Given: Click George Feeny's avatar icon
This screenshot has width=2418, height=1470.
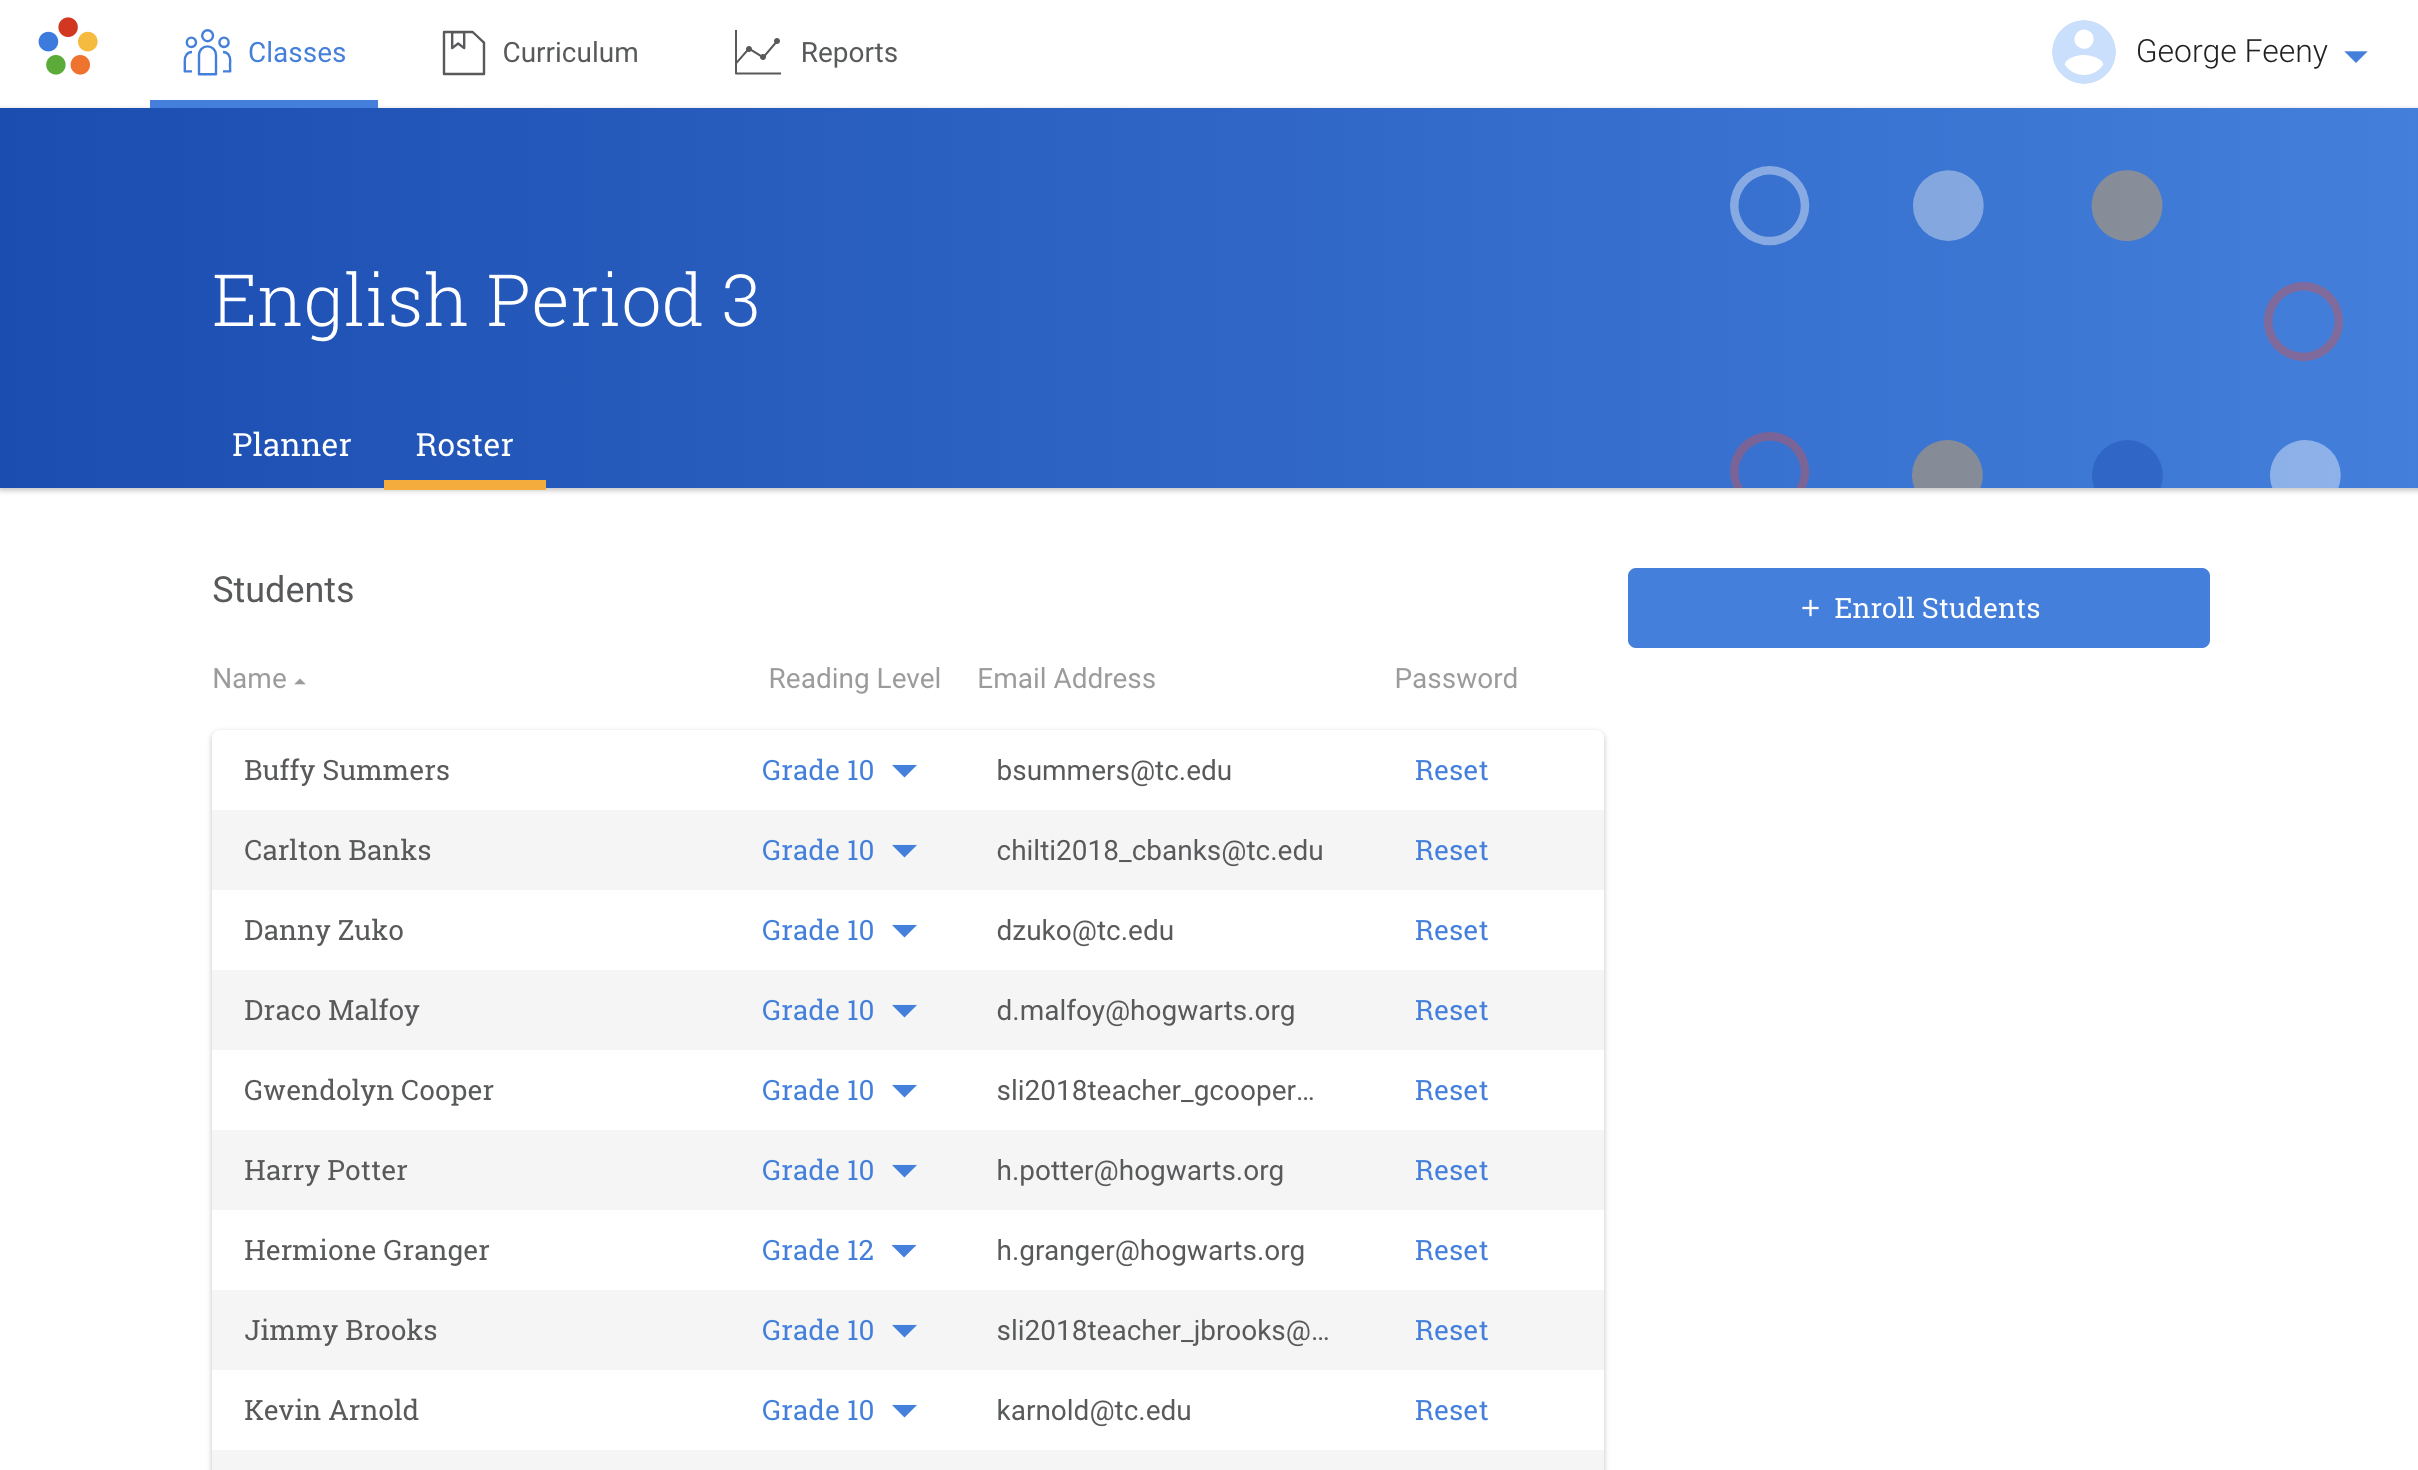Looking at the screenshot, I should tap(2083, 52).
